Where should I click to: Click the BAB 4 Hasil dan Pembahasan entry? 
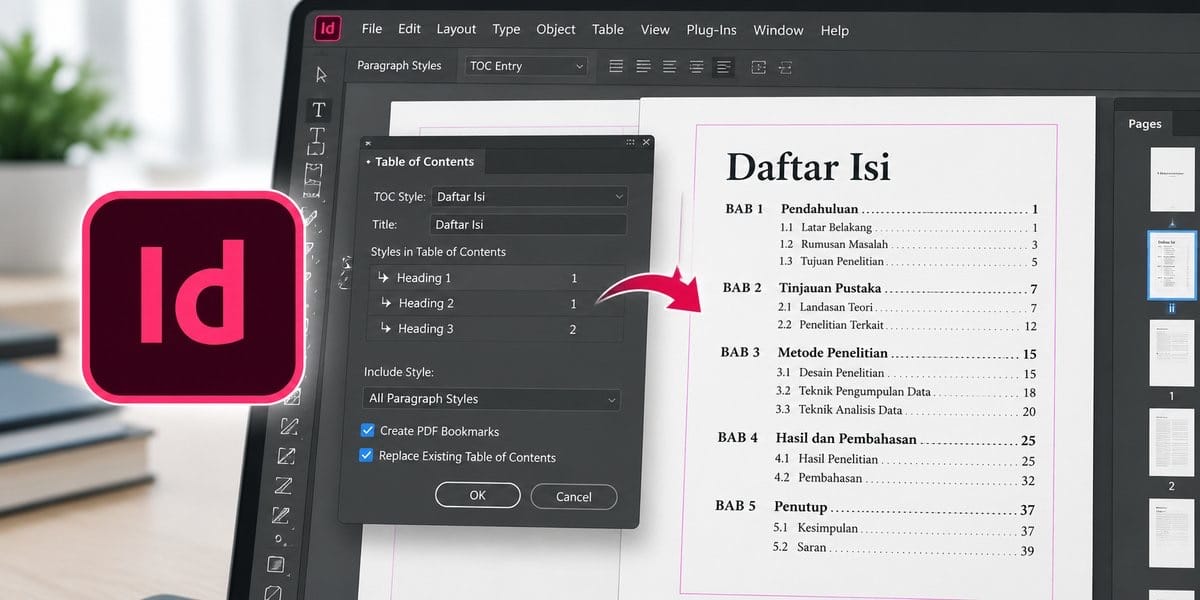point(877,440)
